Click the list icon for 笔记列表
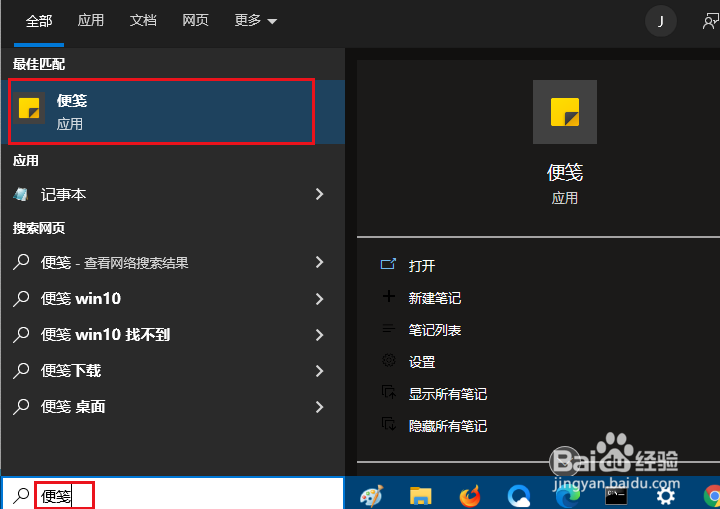The image size is (720, 509). tap(388, 328)
